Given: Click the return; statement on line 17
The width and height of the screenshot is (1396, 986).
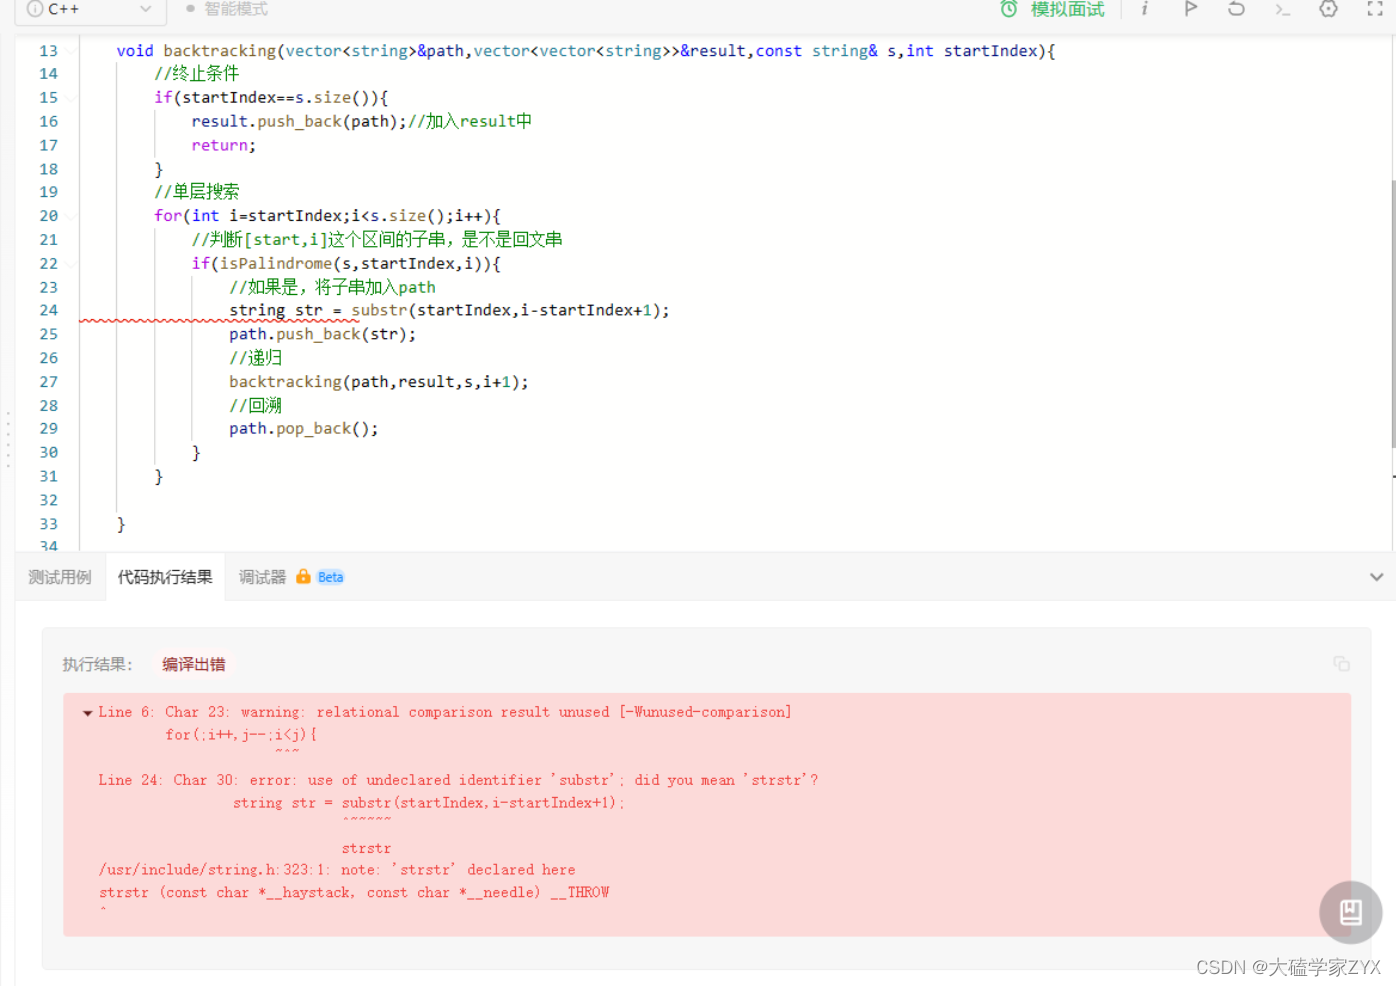Looking at the screenshot, I should (224, 145).
